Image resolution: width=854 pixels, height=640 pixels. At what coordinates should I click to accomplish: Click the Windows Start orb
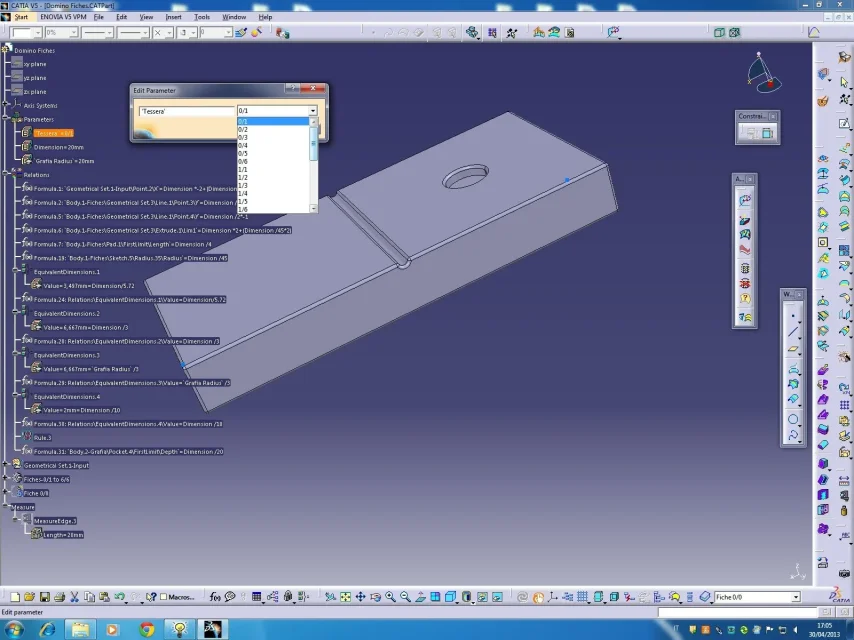click(13, 630)
